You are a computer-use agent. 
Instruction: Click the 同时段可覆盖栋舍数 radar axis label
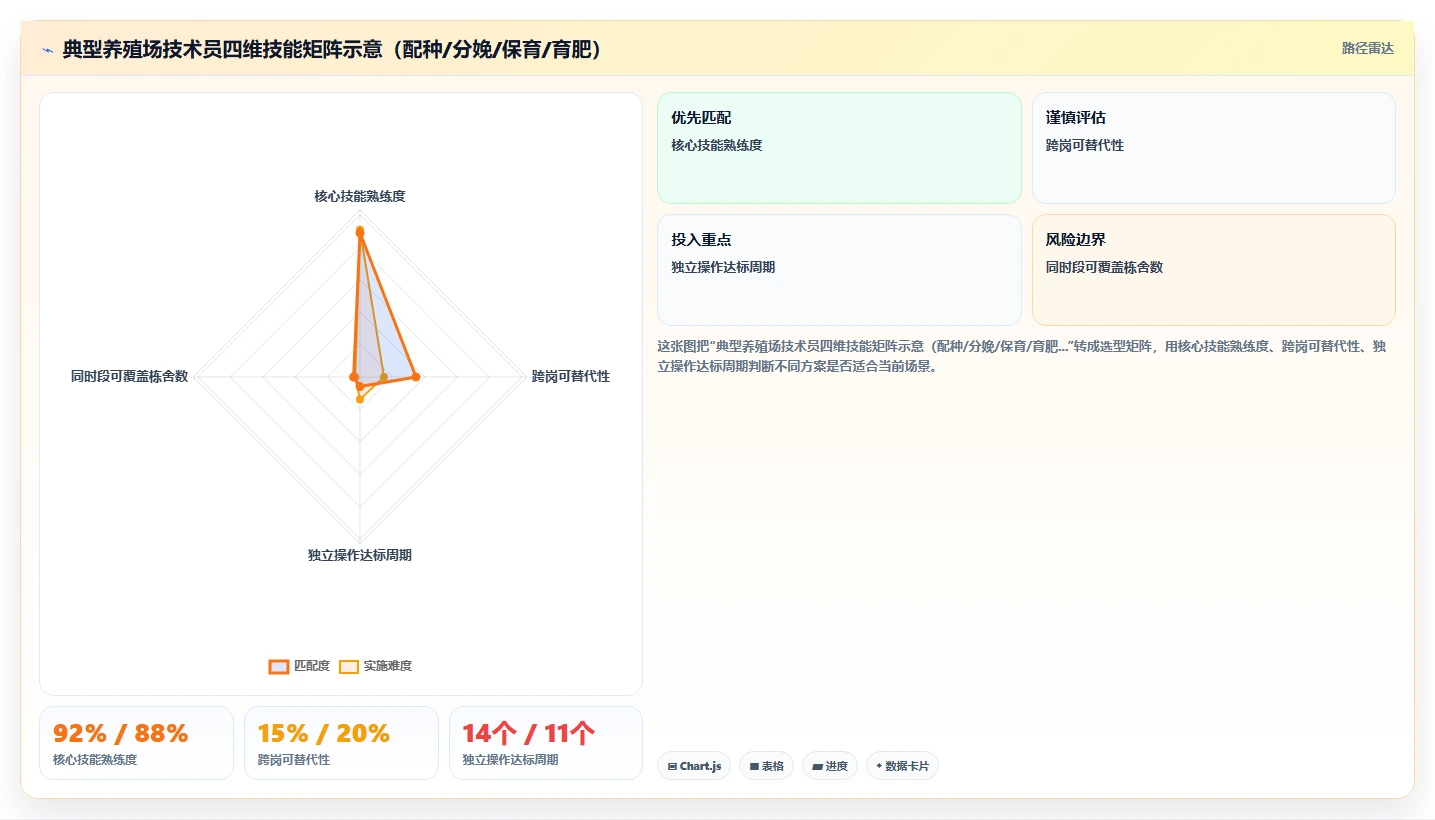[x=129, y=377]
